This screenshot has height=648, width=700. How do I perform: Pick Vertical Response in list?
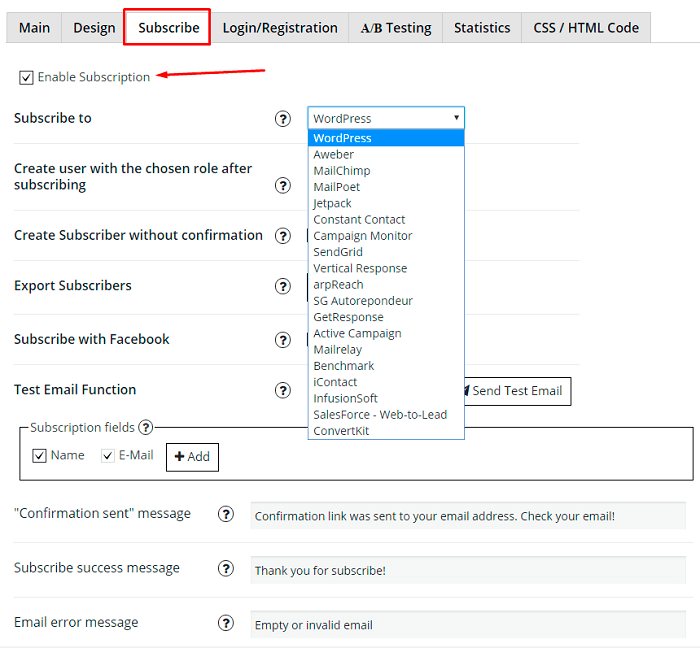coord(386,268)
